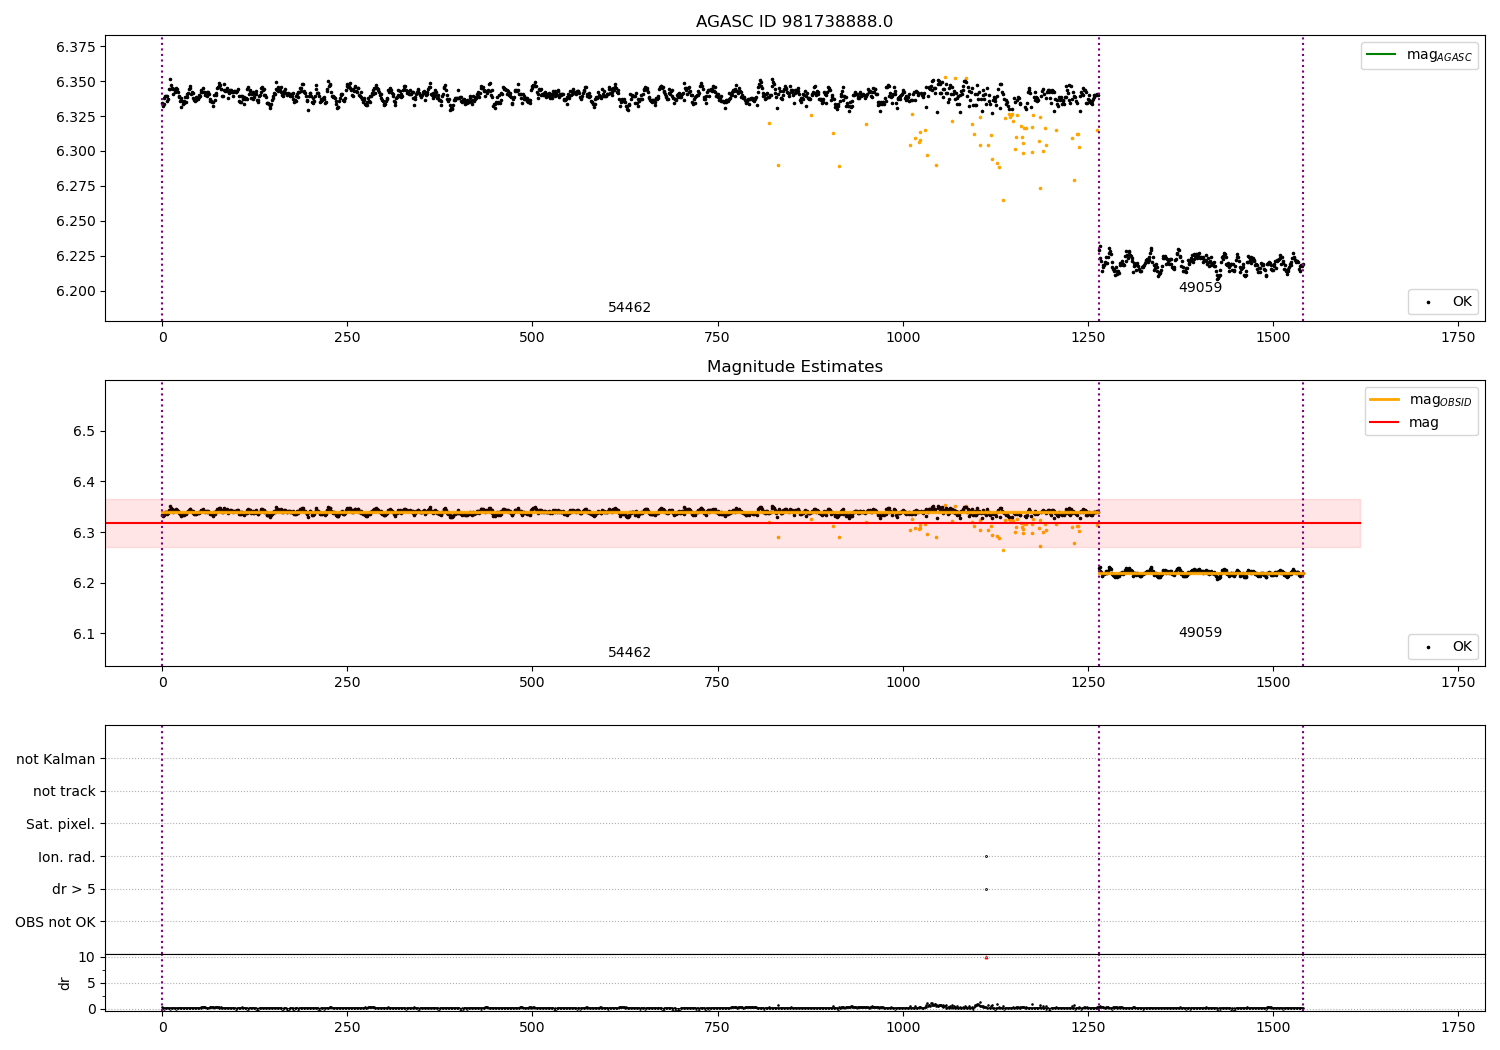The width and height of the screenshot is (1500, 1050).
Task: Click the 'OK' legend in the top plot
Action: tap(1443, 301)
